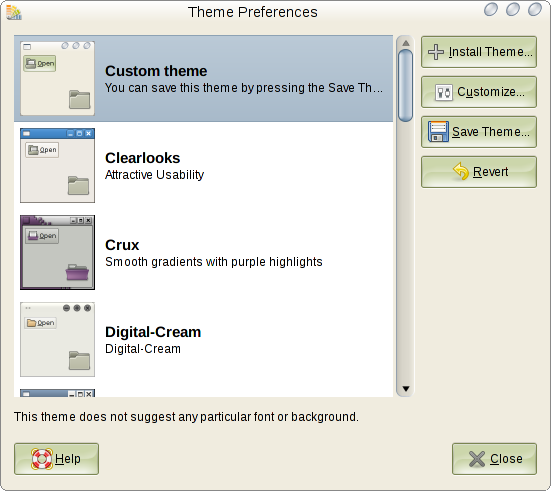Viewport: 551px width, 491px height.
Task: Click the floppy disk icon on Save Theme
Action: click(x=438, y=131)
